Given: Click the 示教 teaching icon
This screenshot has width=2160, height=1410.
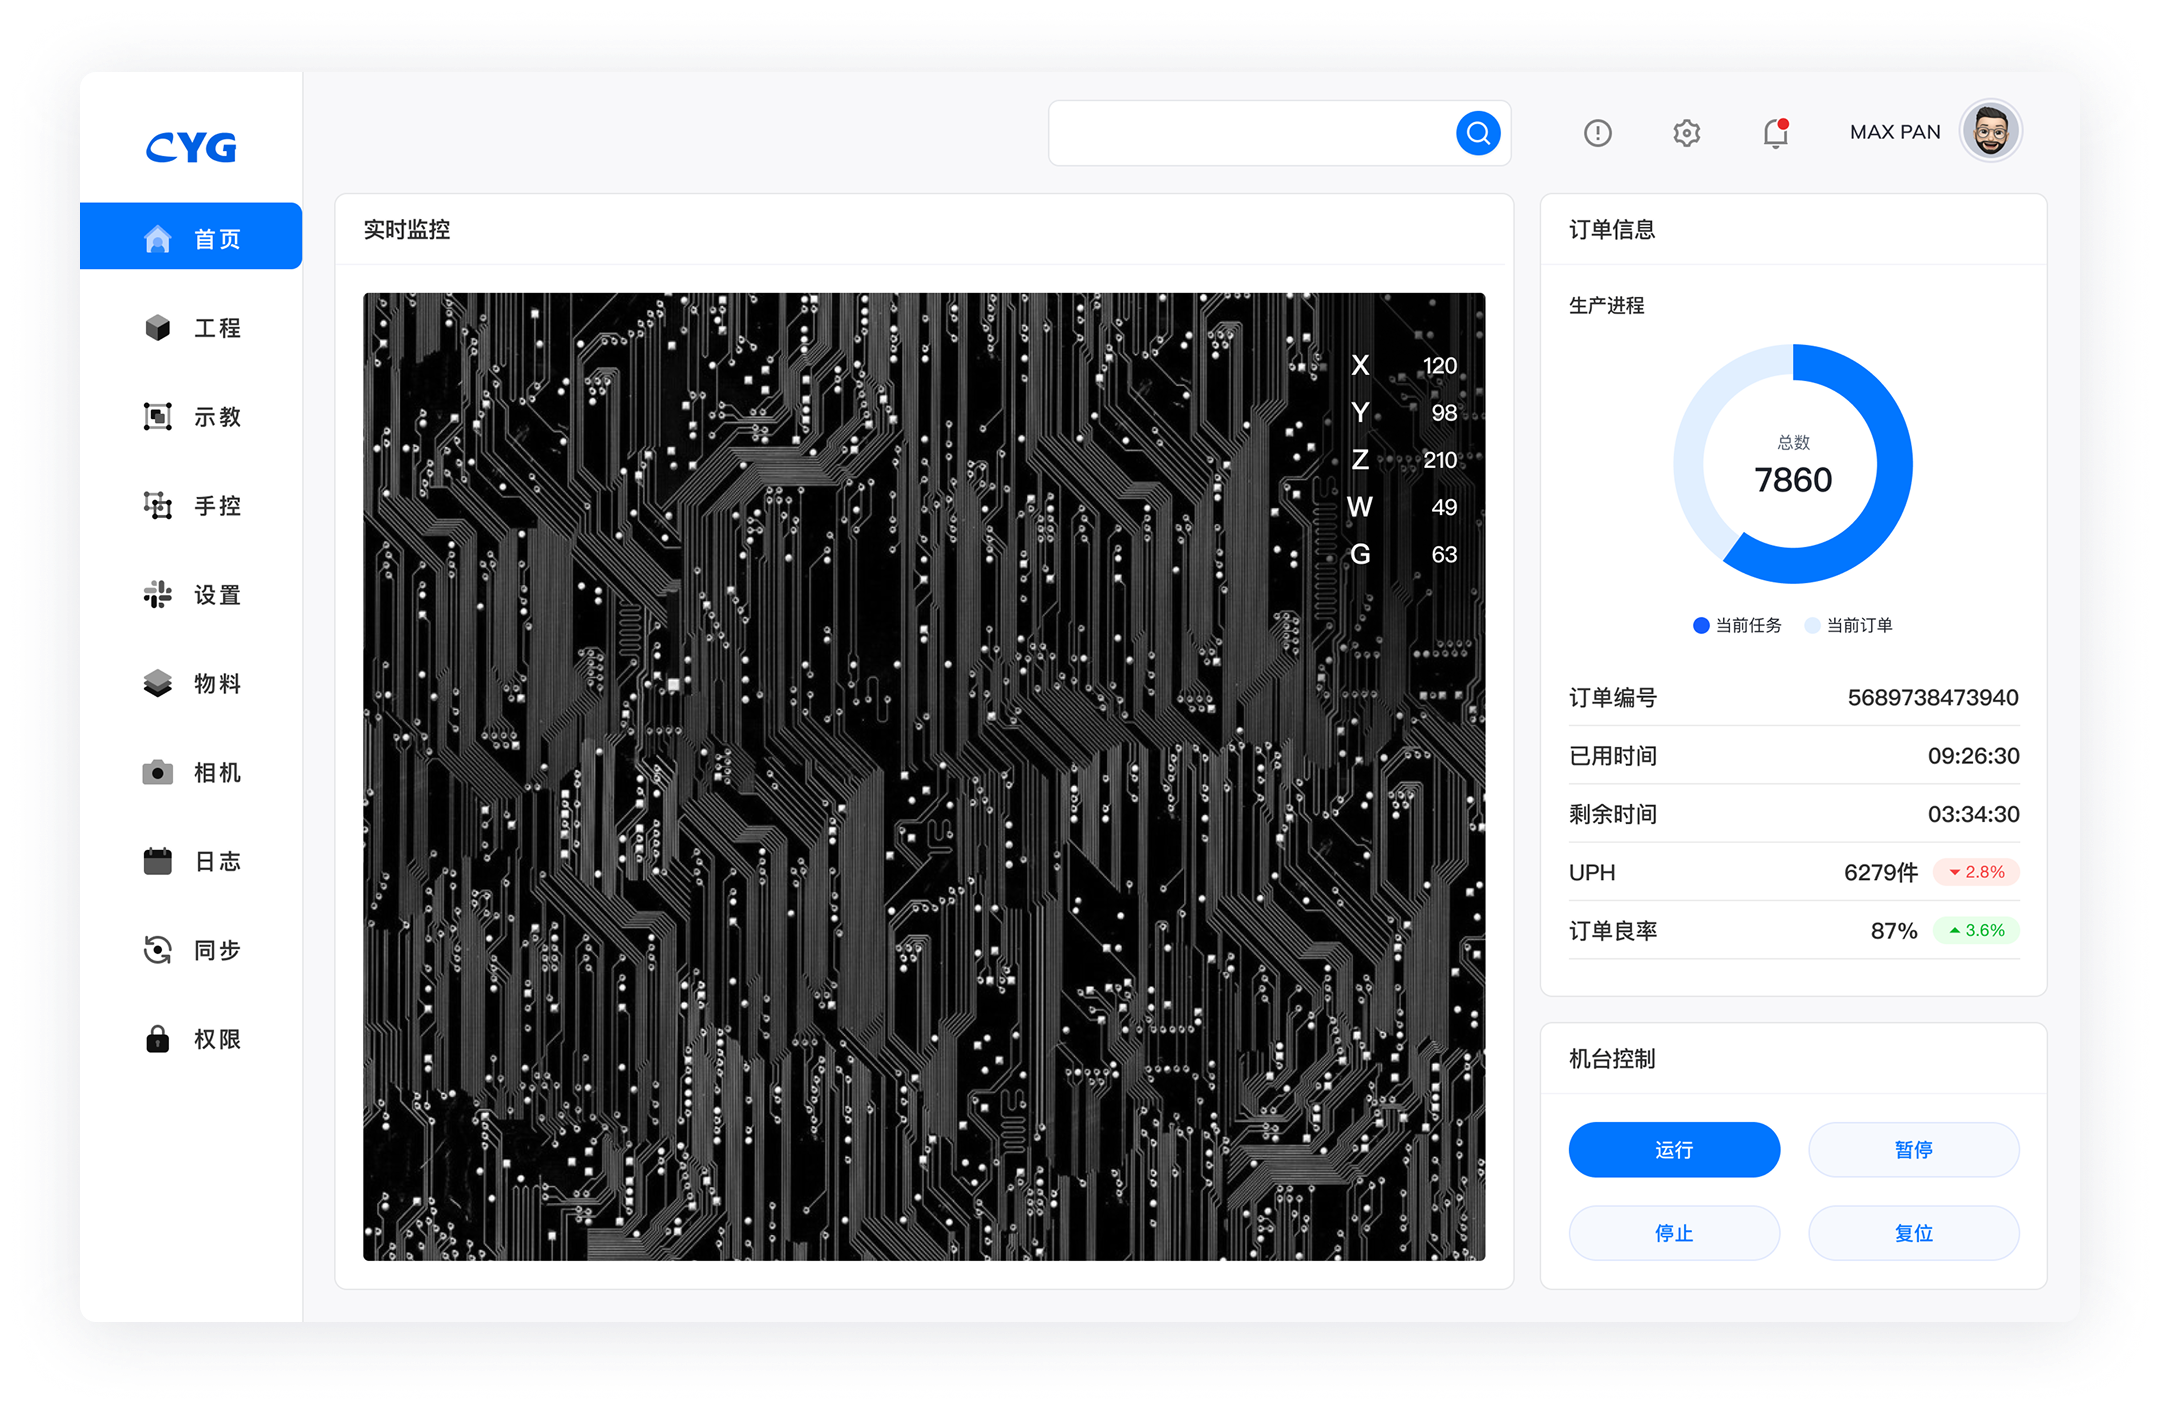Looking at the screenshot, I should coord(158,416).
